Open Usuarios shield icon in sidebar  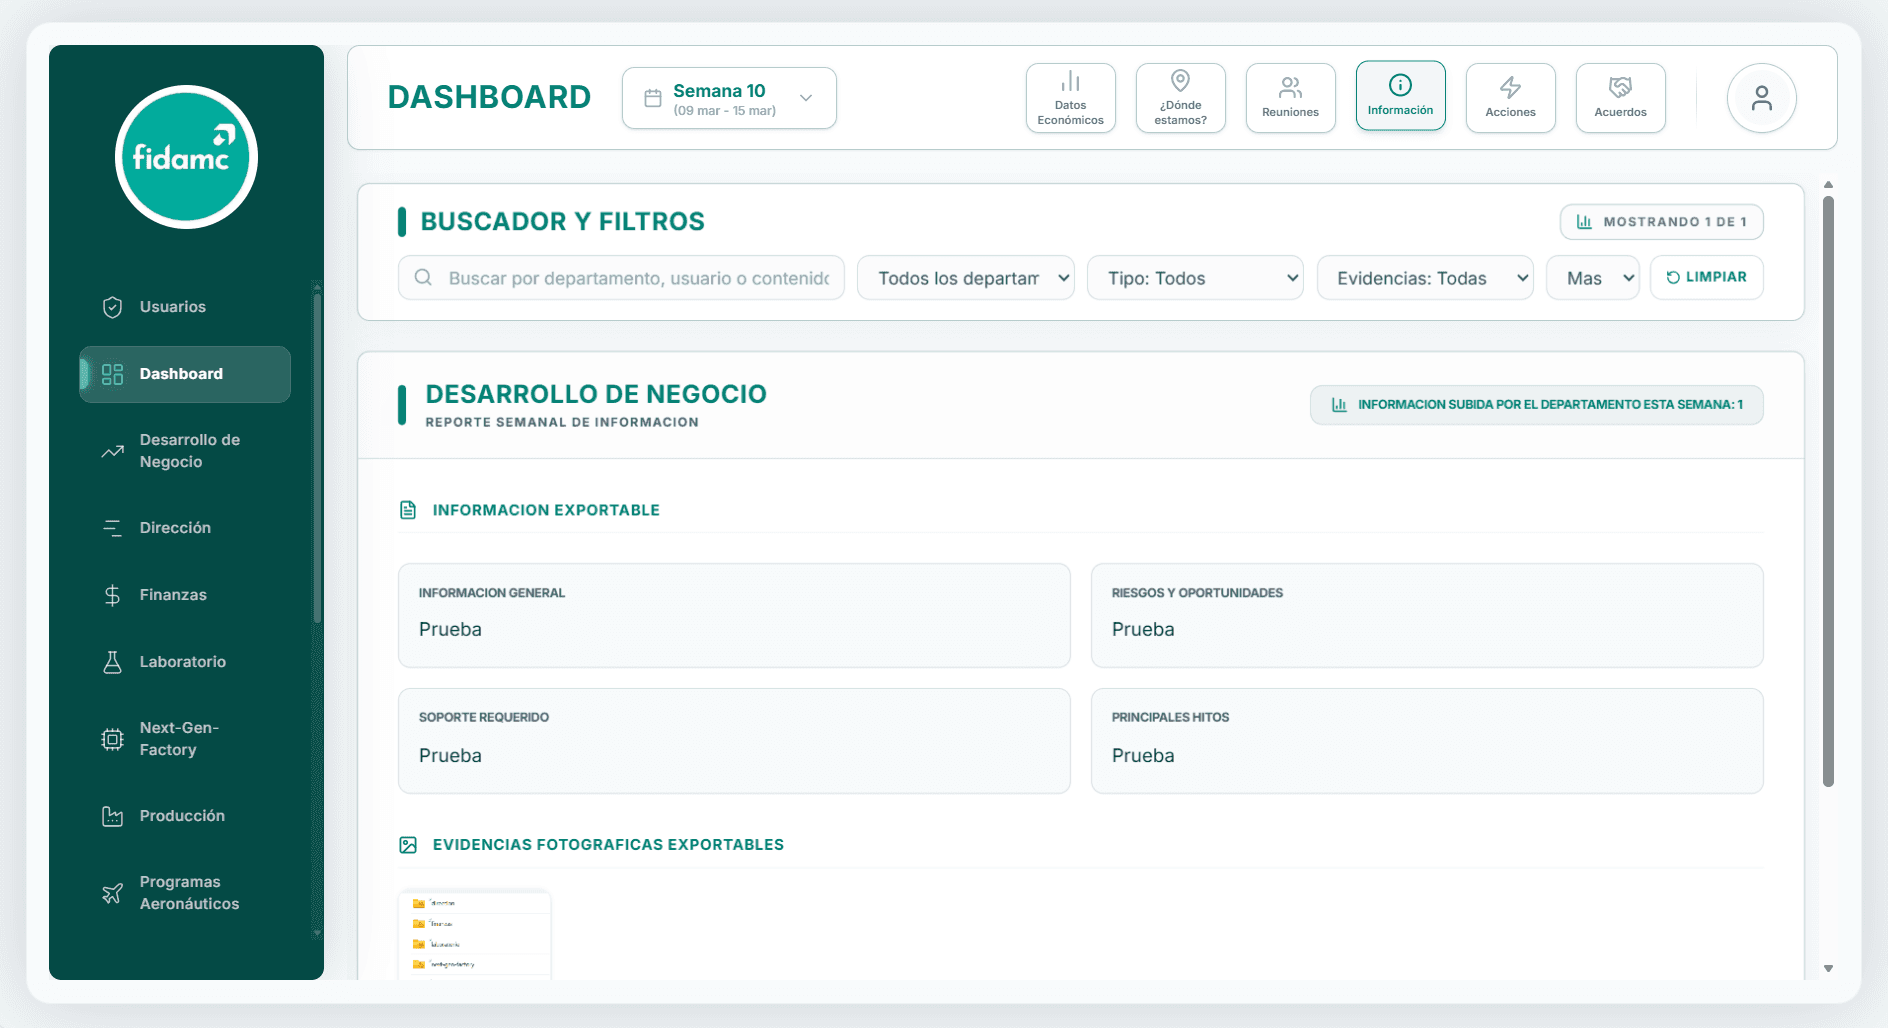[113, 307]
